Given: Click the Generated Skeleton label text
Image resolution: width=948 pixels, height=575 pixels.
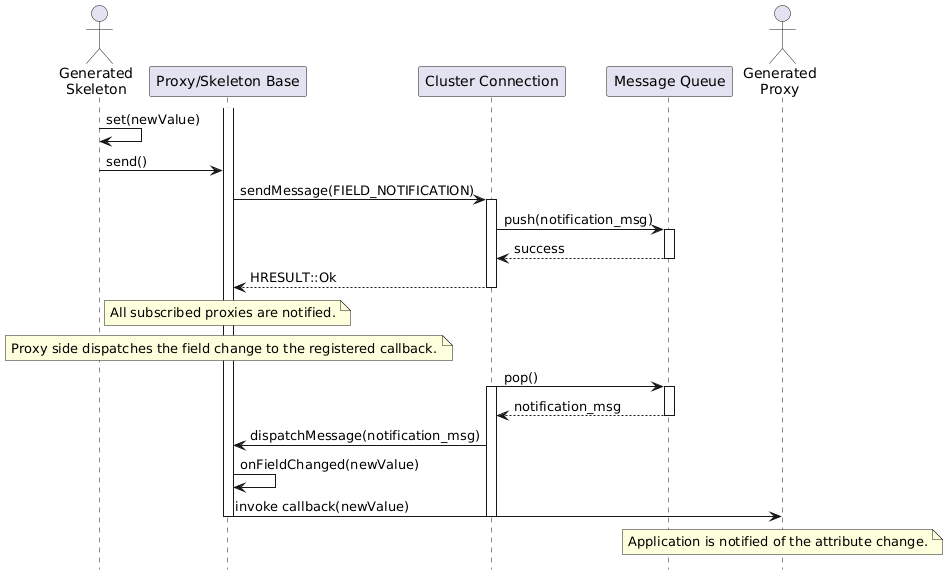Looking at the screenshot, I should pos(96,81).
